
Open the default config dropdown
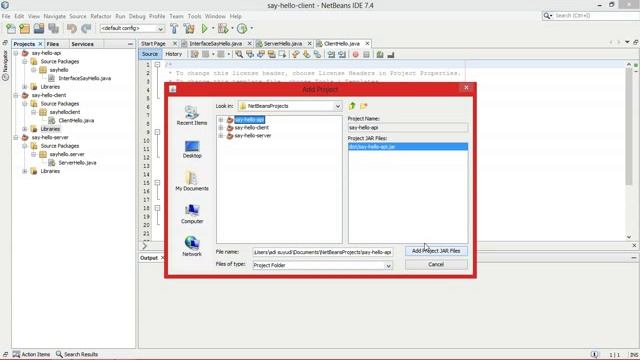click(x=160, y=29)
